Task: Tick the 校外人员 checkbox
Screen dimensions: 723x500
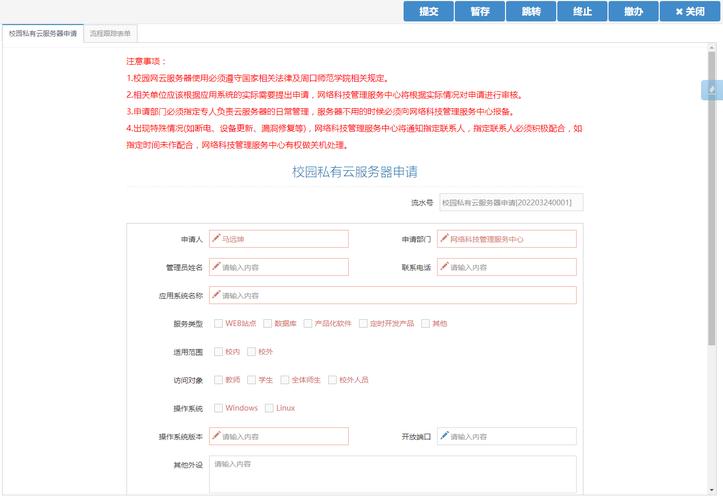Action: tap(332, 380)
